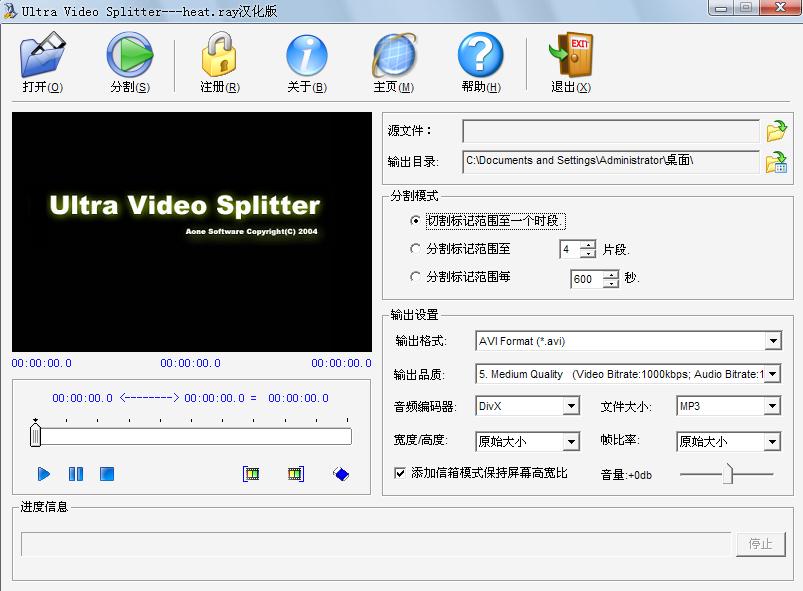Pause the video preview
The width and height of the screenshot is (803, 591).
tap(76, 474)
